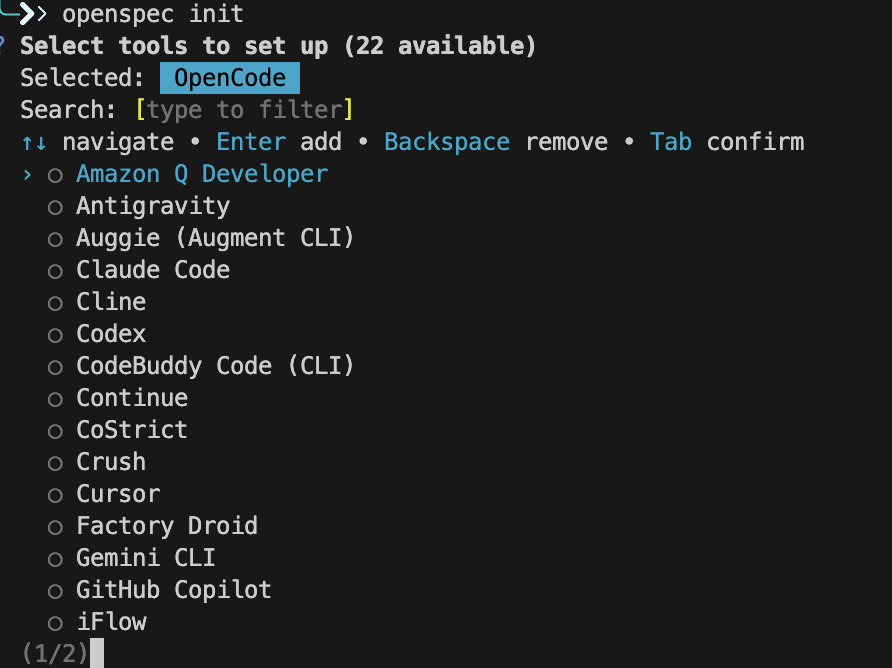Toggle the Factory Droid option circle
This screenshot has height=668, width=892.
point(56,527)
